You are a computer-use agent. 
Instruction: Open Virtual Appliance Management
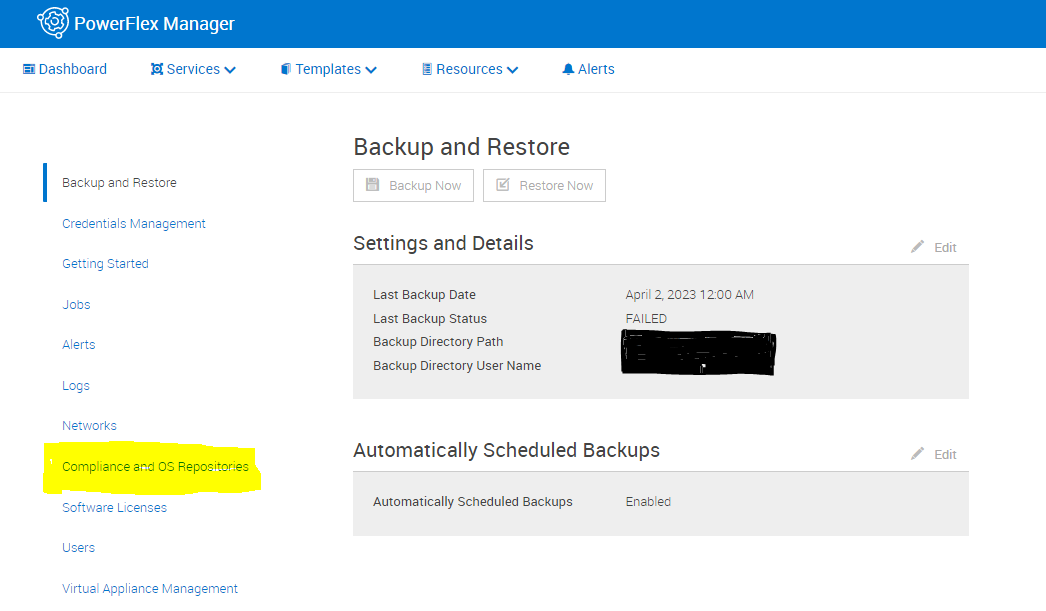click(x=150, y=588)
